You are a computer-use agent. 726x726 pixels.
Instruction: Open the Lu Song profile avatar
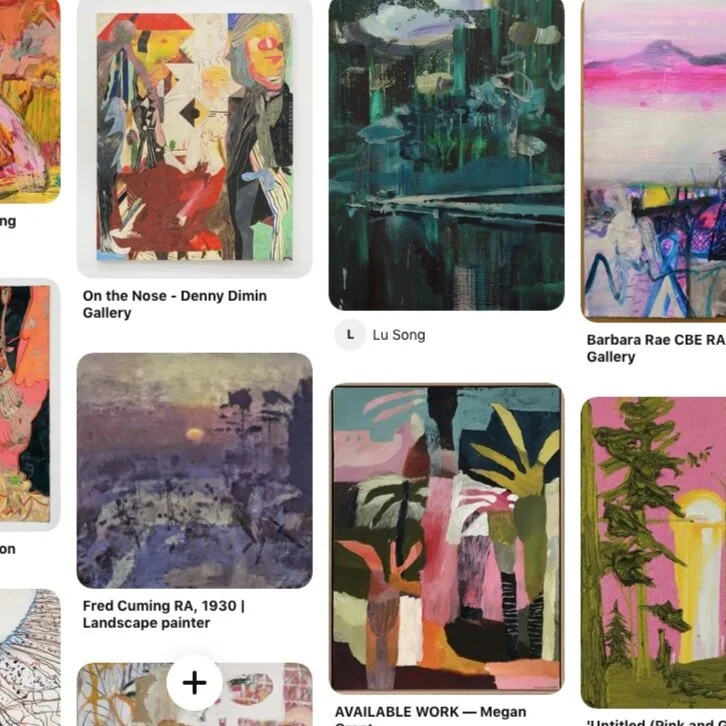tap(350, 335)
